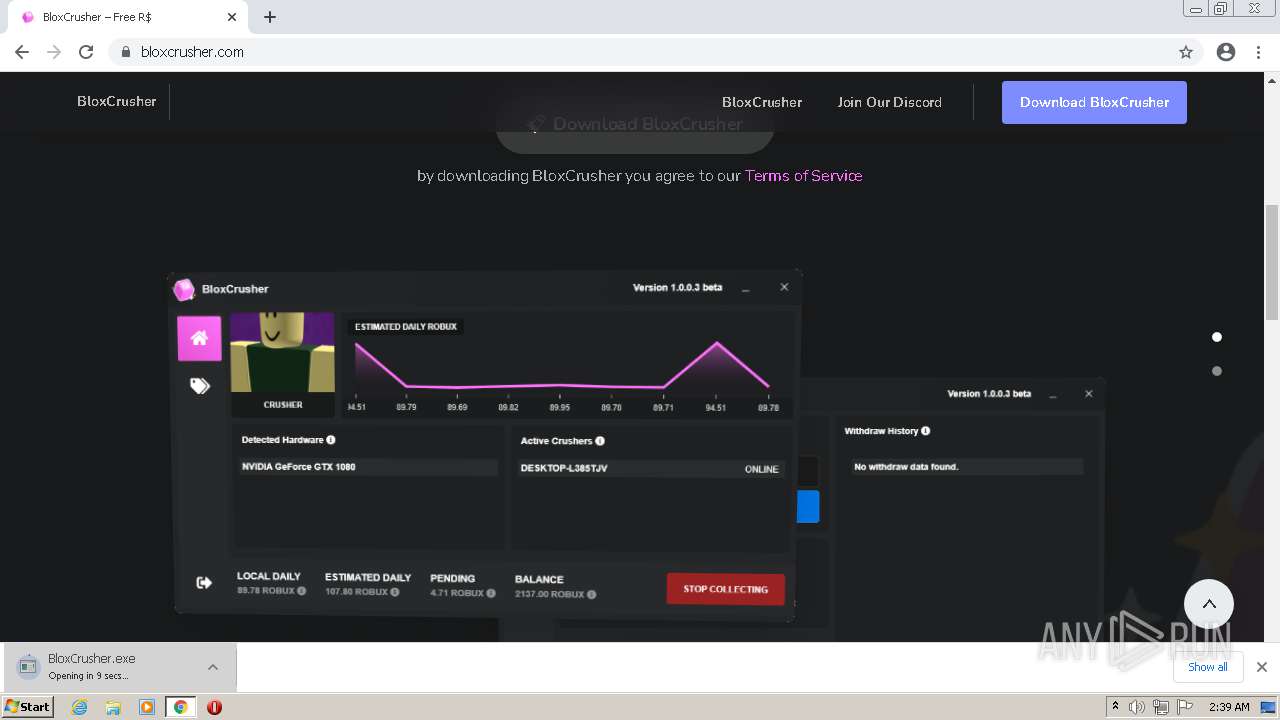Click the ESTIMATED DAILY ROBUX chart

pyautogui.click(x=568, y=367)
